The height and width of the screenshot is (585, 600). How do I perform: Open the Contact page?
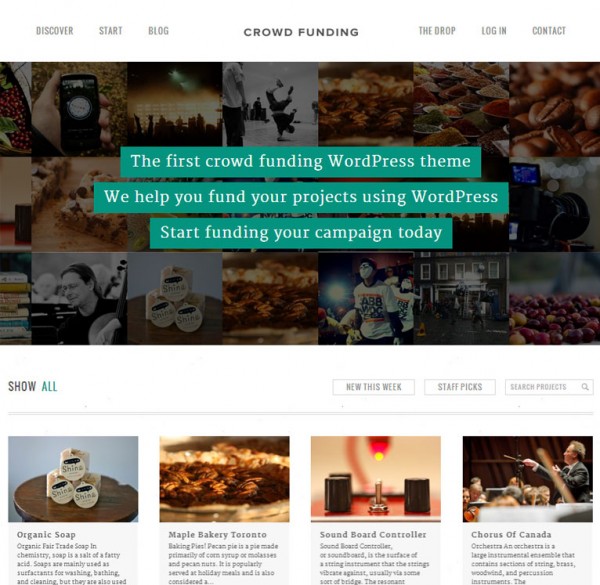click(549, 31)
